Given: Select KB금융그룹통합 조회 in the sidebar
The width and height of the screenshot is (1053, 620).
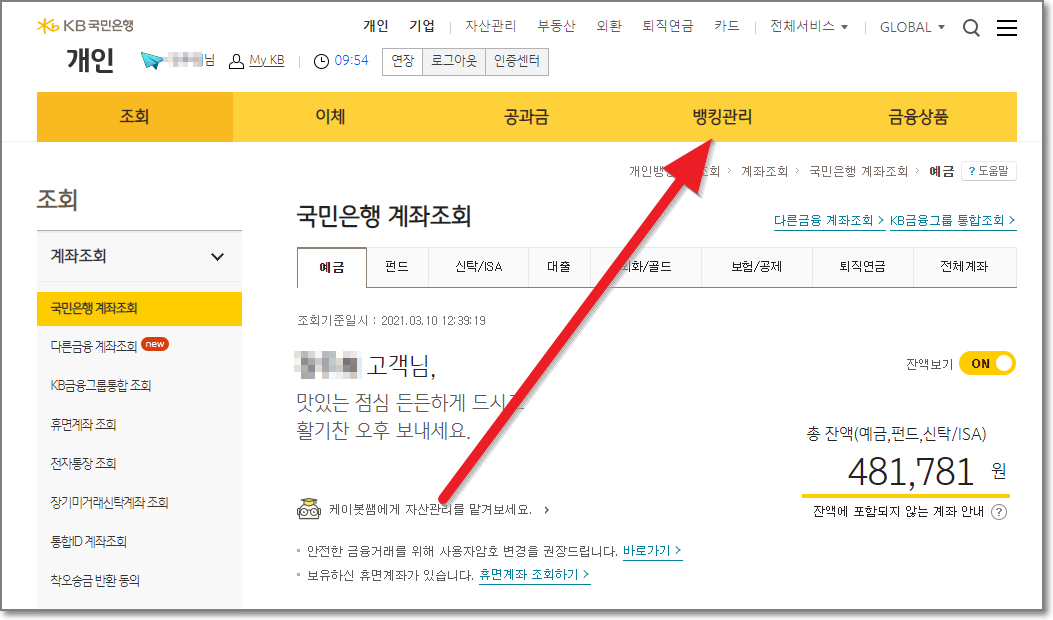Looking at the screenshot, I should point(101,386).
